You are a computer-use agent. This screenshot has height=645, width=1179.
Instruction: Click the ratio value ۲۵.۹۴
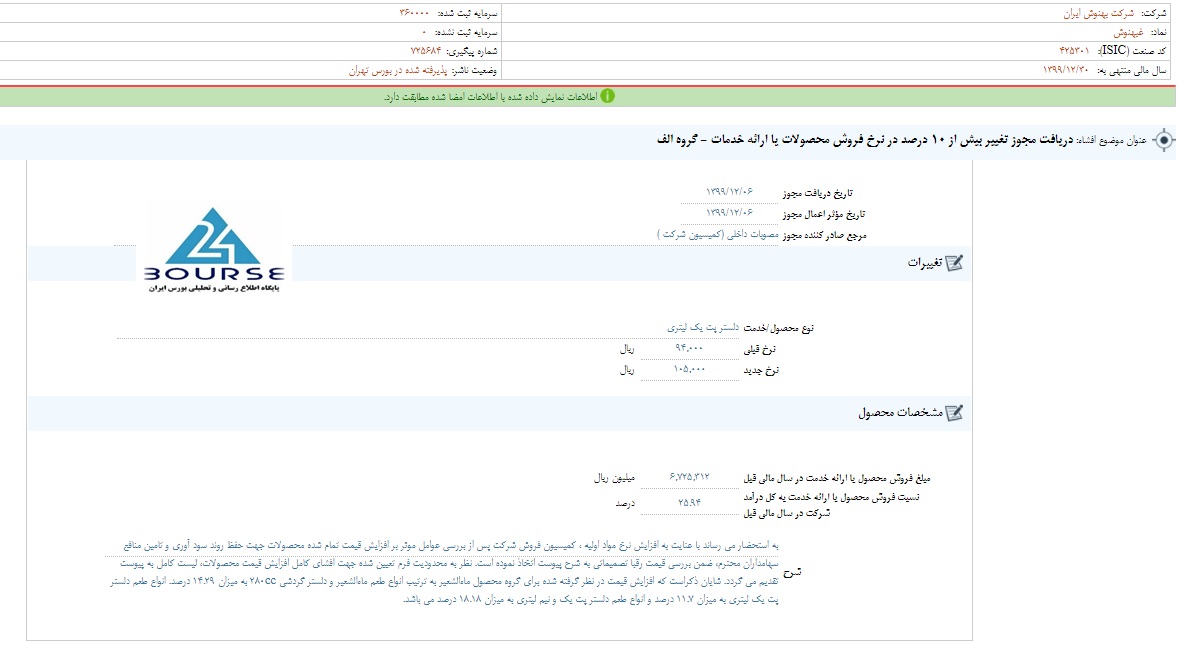pos(690,502)
